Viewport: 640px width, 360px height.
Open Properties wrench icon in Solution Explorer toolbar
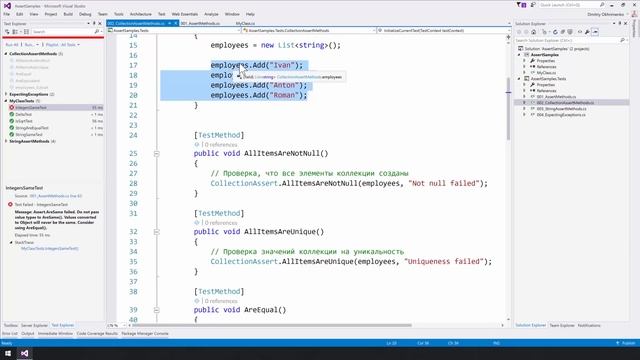point(587,32)
